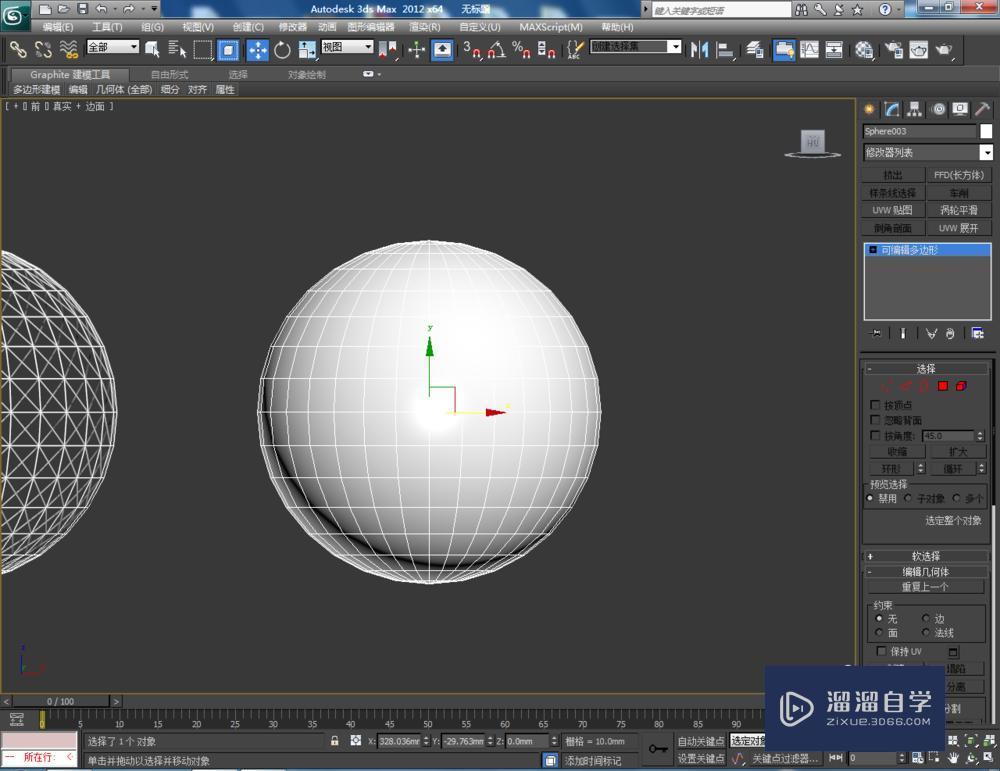
Task: Click the 子对象 preview selection radio button
Action: tap(906, 498)
